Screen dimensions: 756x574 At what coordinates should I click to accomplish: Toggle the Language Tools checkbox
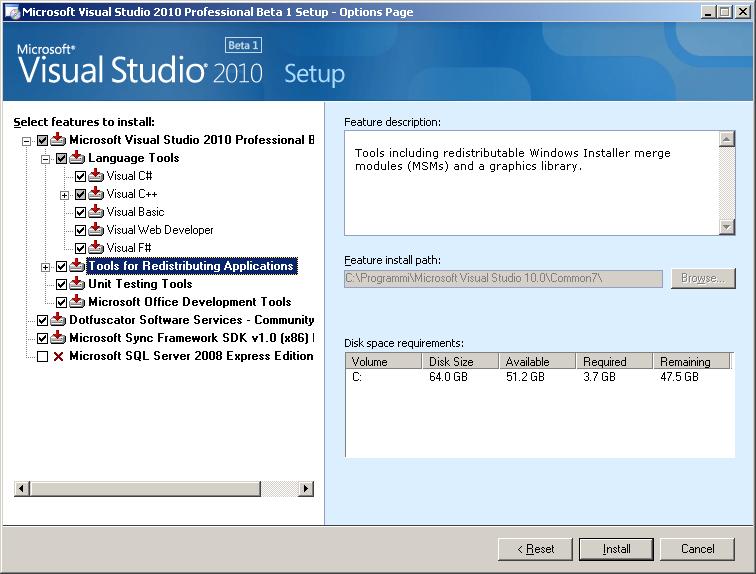point(61,159)
